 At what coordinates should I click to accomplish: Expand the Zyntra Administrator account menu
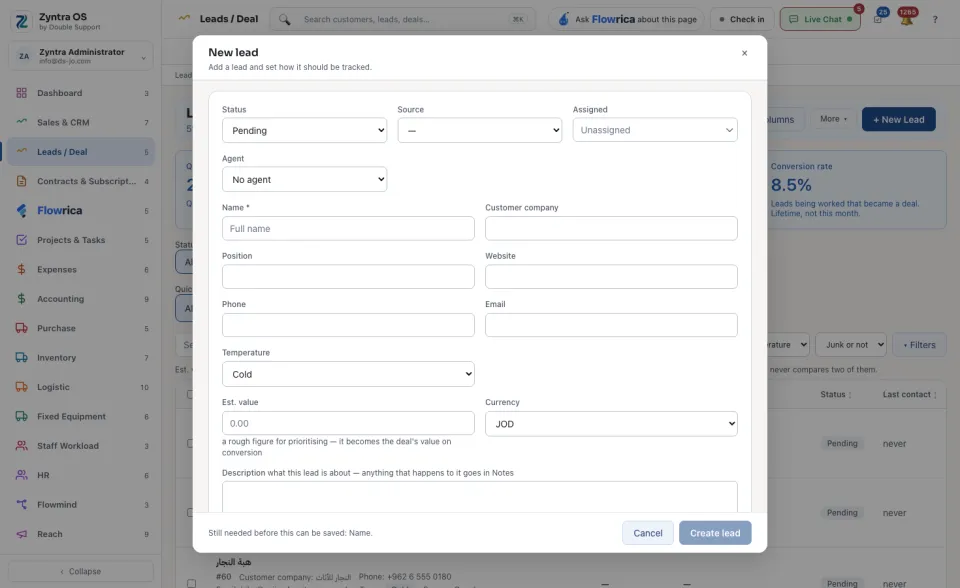click(x=81, y=56)
